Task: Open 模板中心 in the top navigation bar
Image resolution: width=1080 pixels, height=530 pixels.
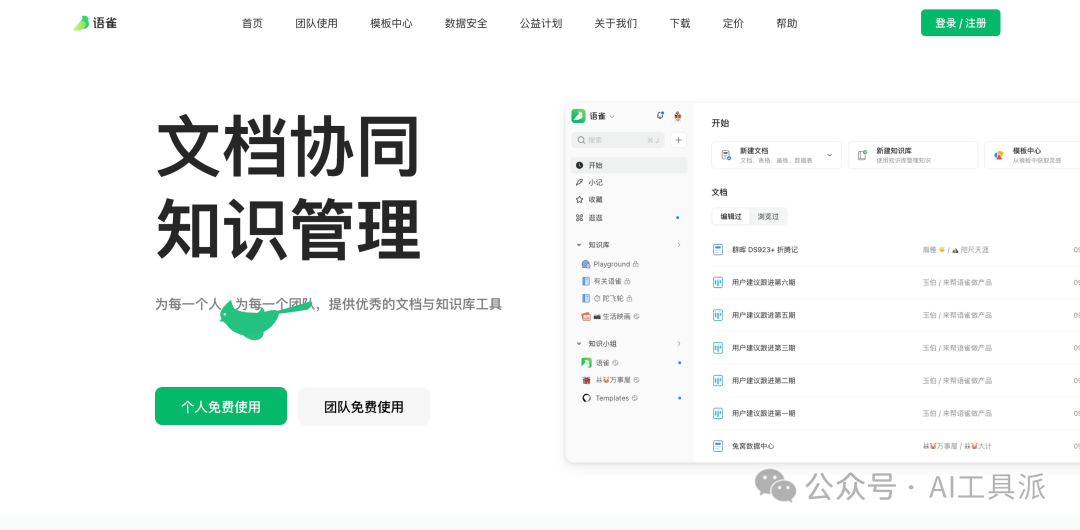Action: coord(391,23)
